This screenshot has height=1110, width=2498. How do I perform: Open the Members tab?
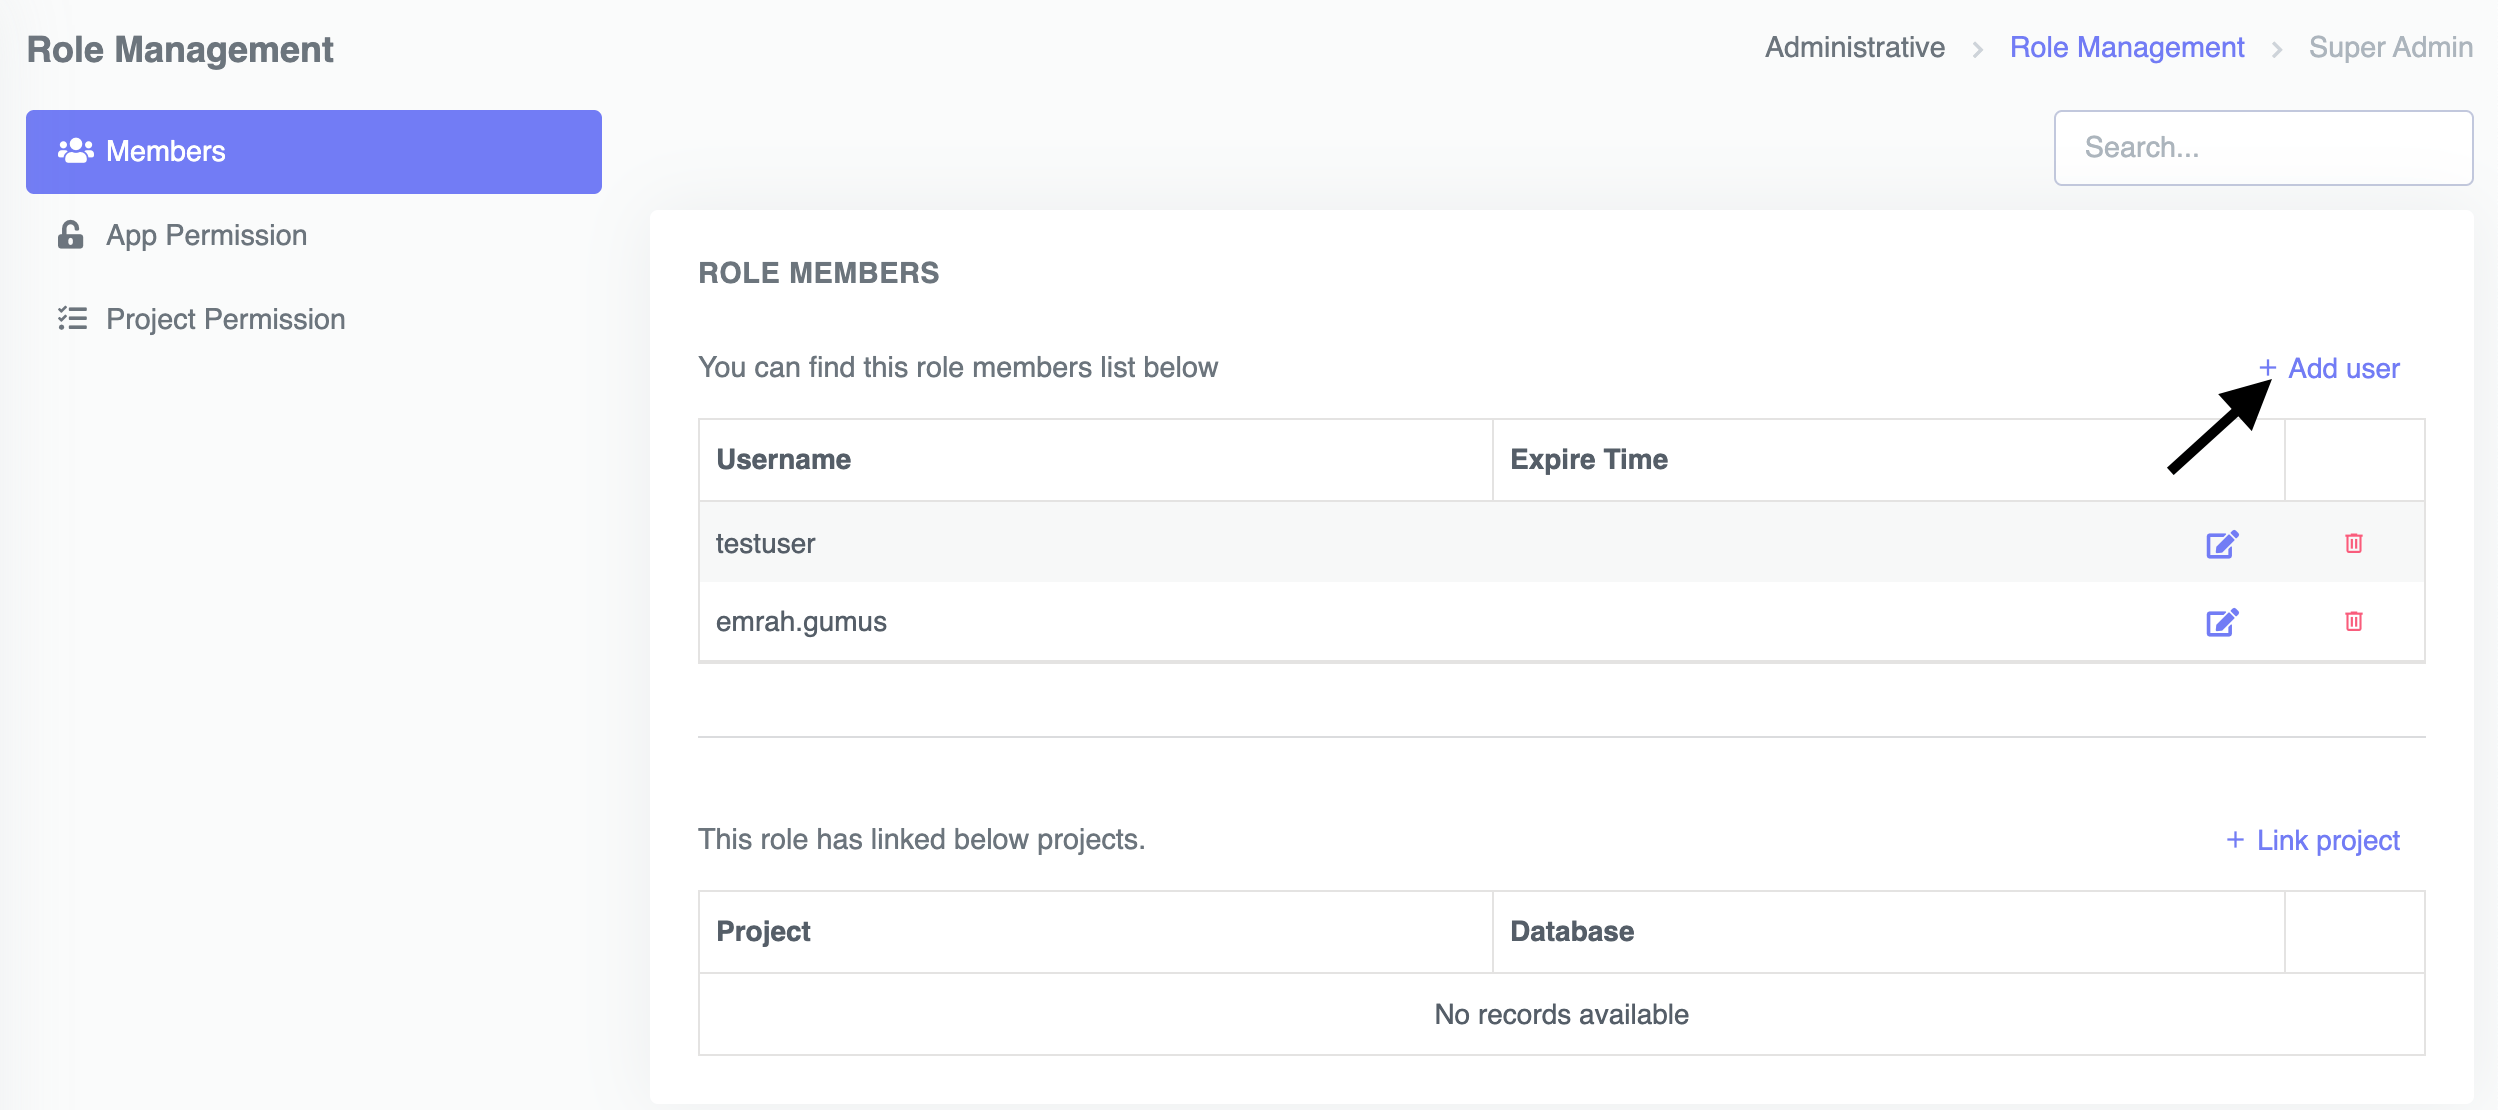click(313, 152)
